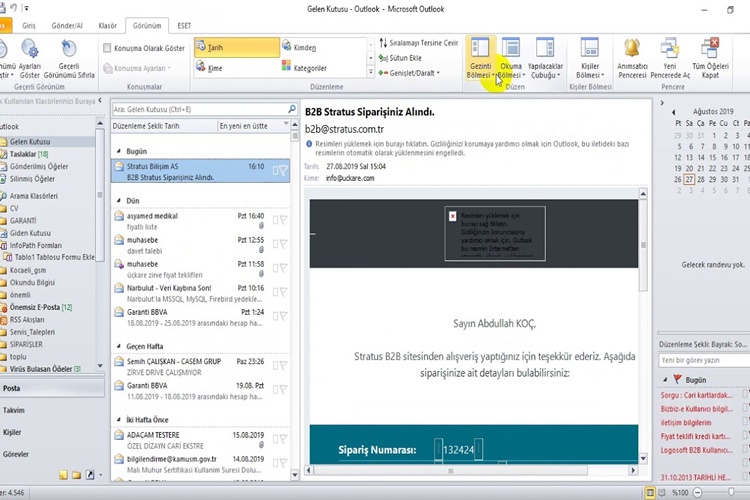Viewport: 750px width, 500px height.
Task: Click the notes icon in navigation pane bottom
Action: click(64, 475)
